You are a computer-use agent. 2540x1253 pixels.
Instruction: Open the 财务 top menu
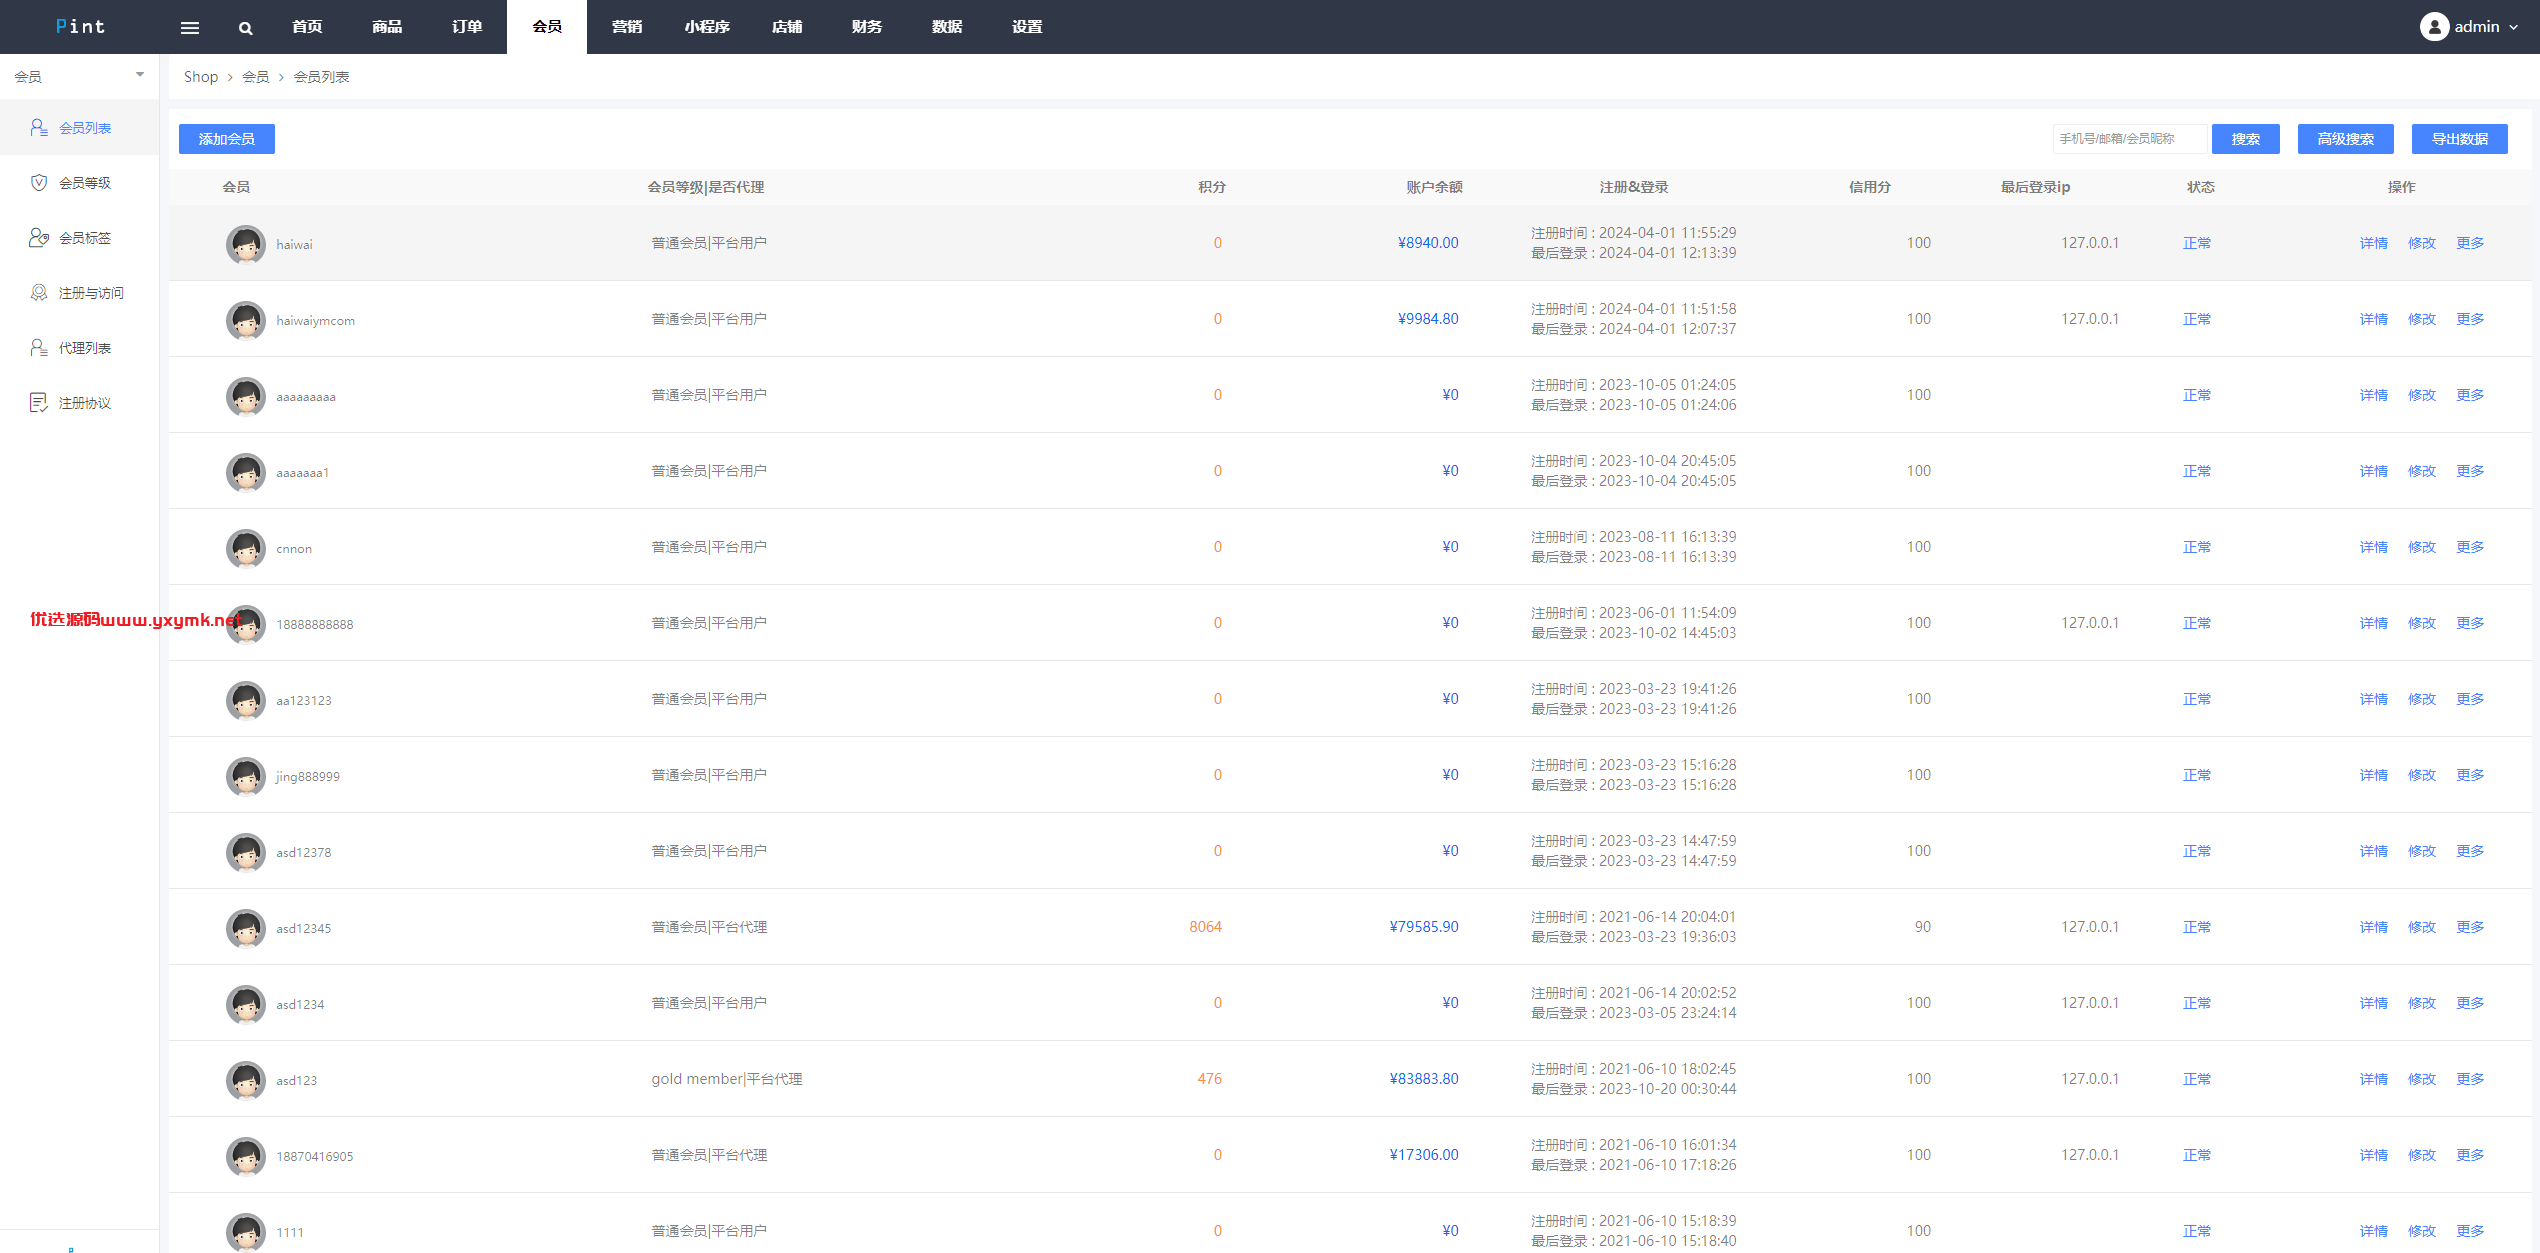(x=867, y=27)
